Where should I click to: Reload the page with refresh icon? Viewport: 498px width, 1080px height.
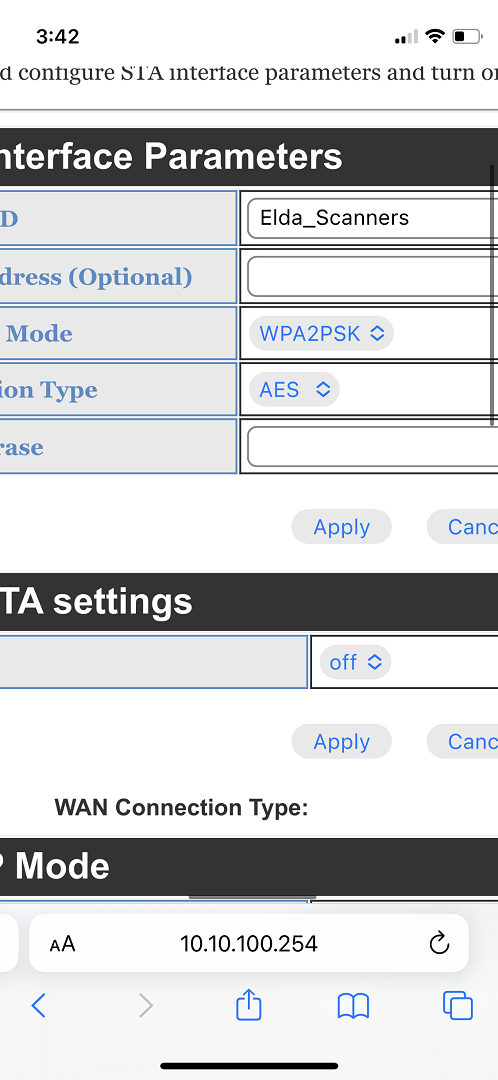pos(439,943)
